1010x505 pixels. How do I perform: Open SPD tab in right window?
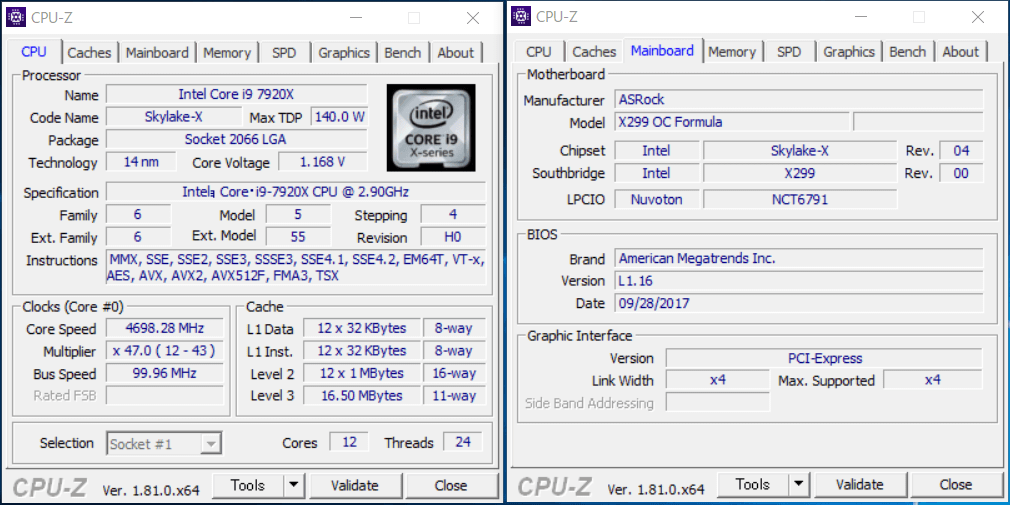(x=789, y=52)
